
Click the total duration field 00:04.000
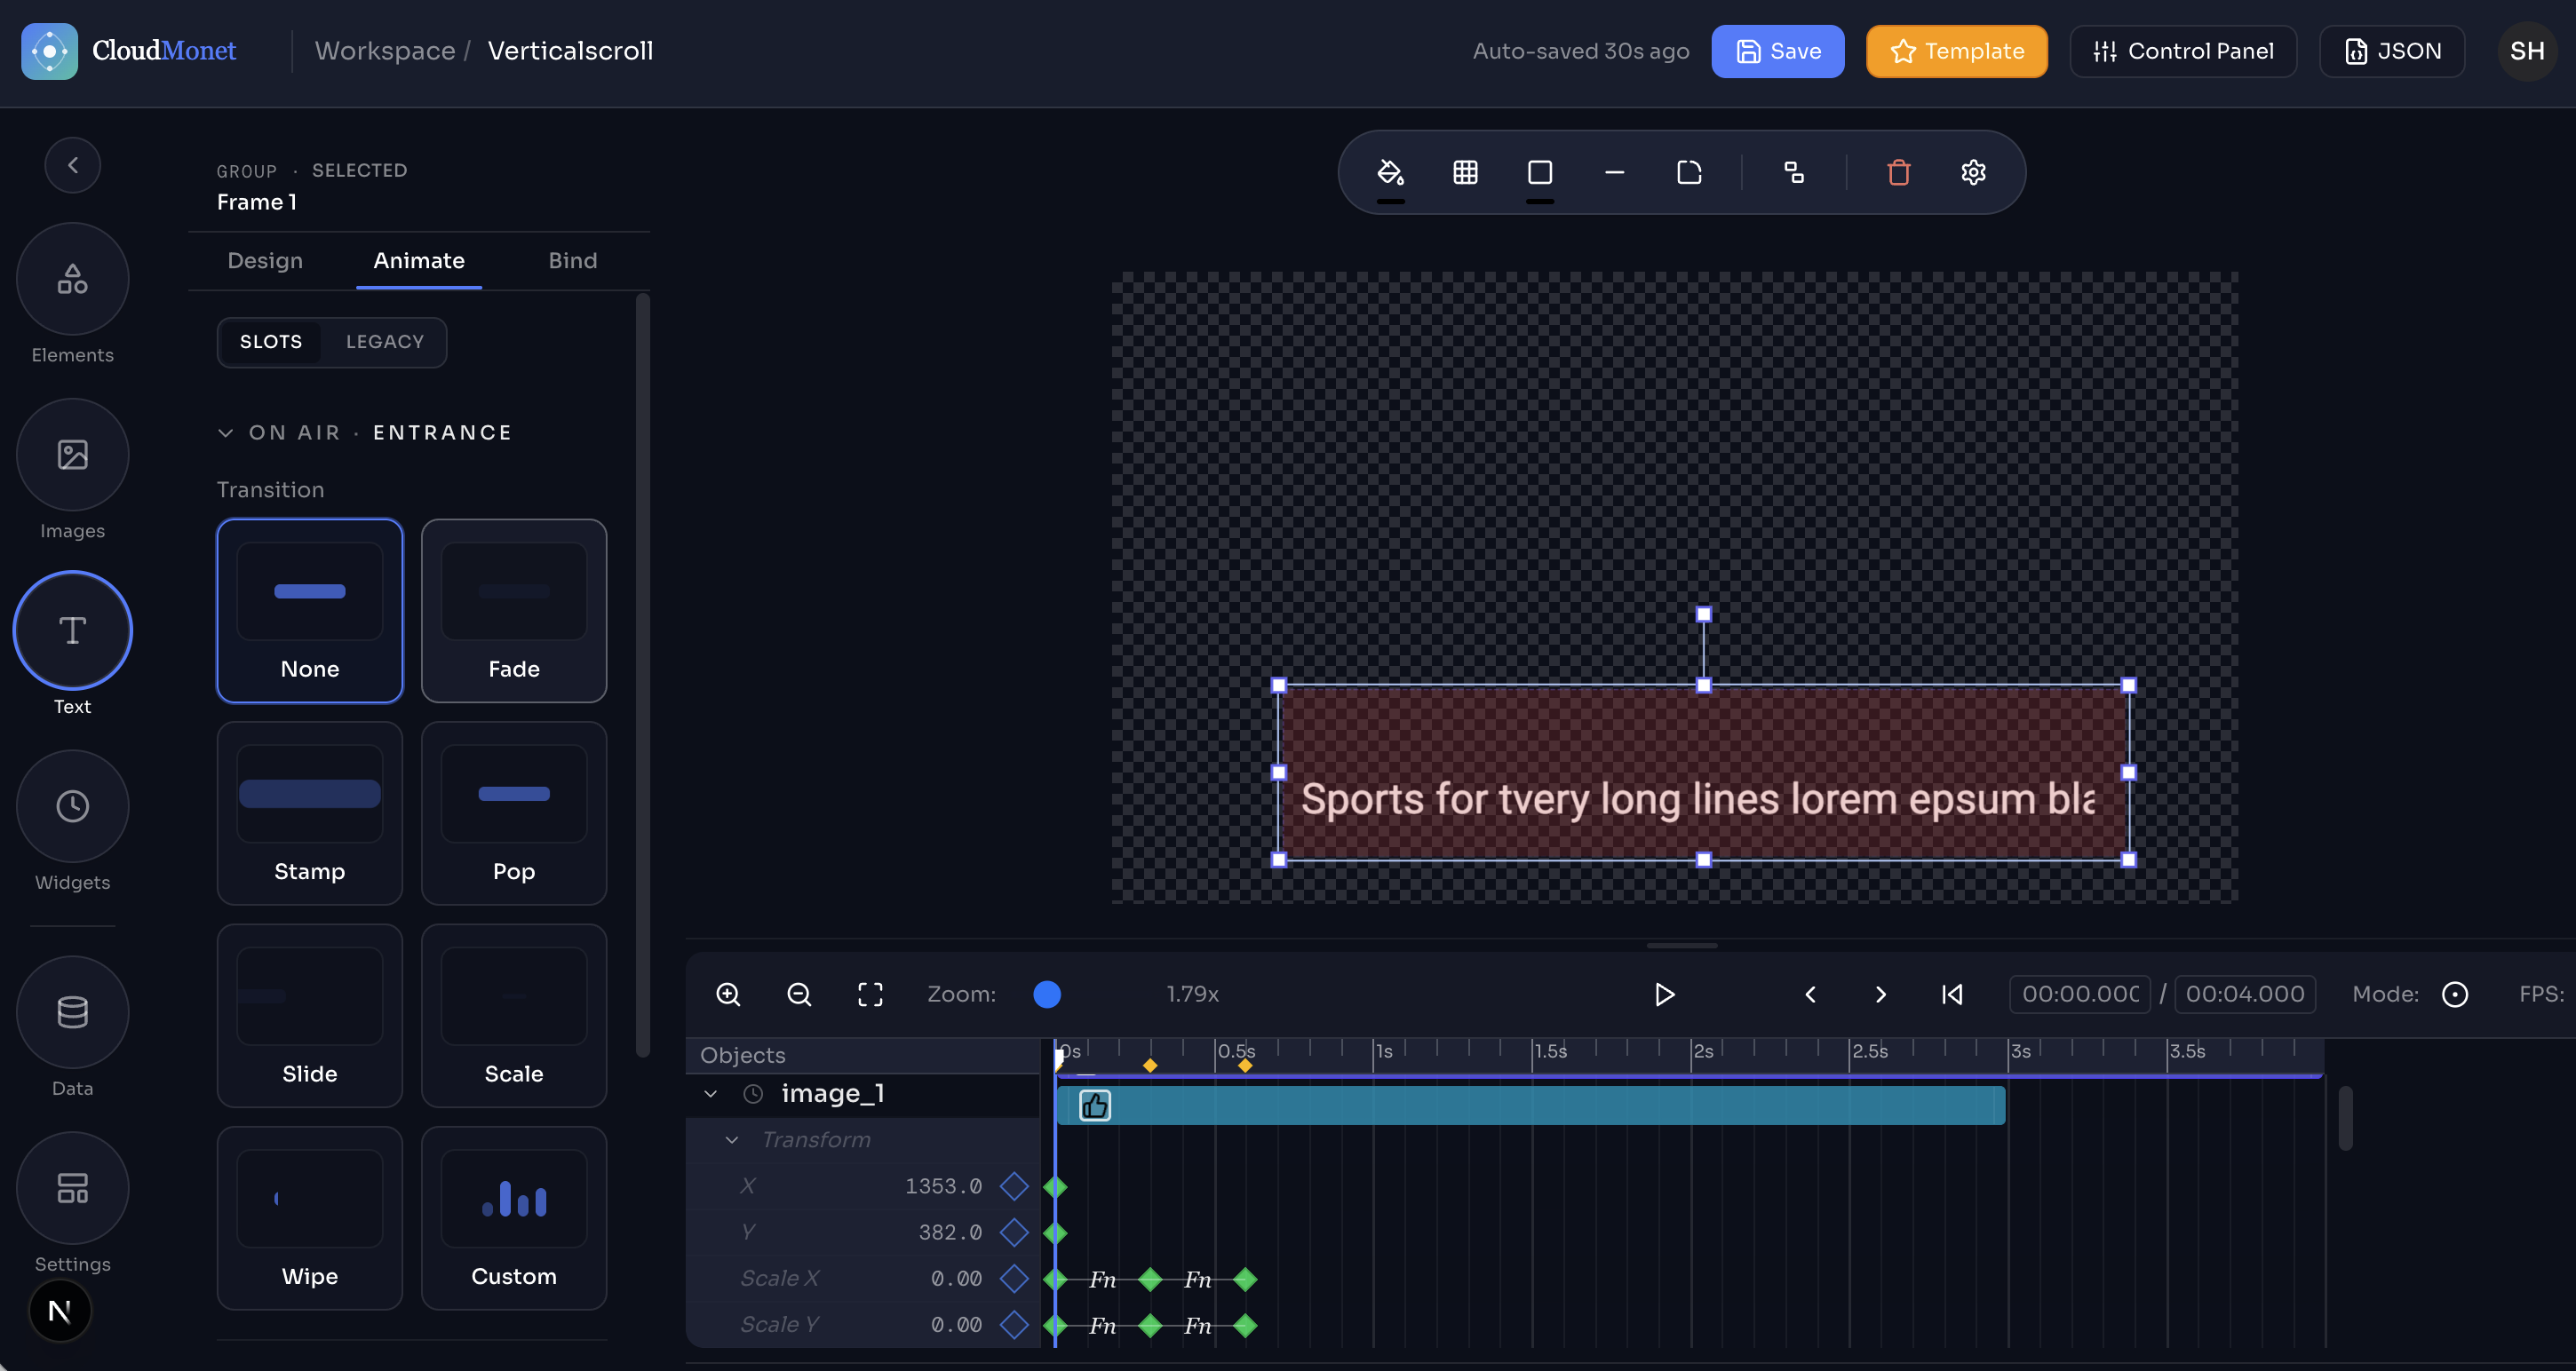(2245, 994)
